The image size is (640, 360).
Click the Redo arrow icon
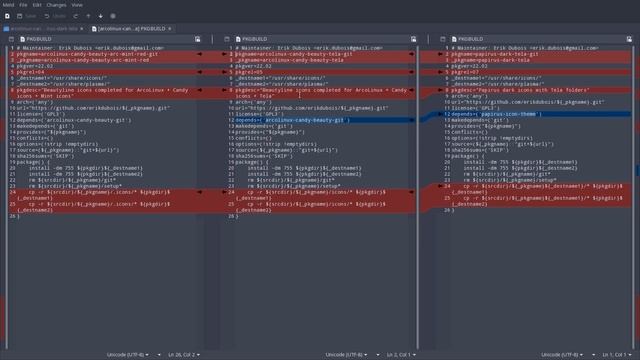point(76,16)
